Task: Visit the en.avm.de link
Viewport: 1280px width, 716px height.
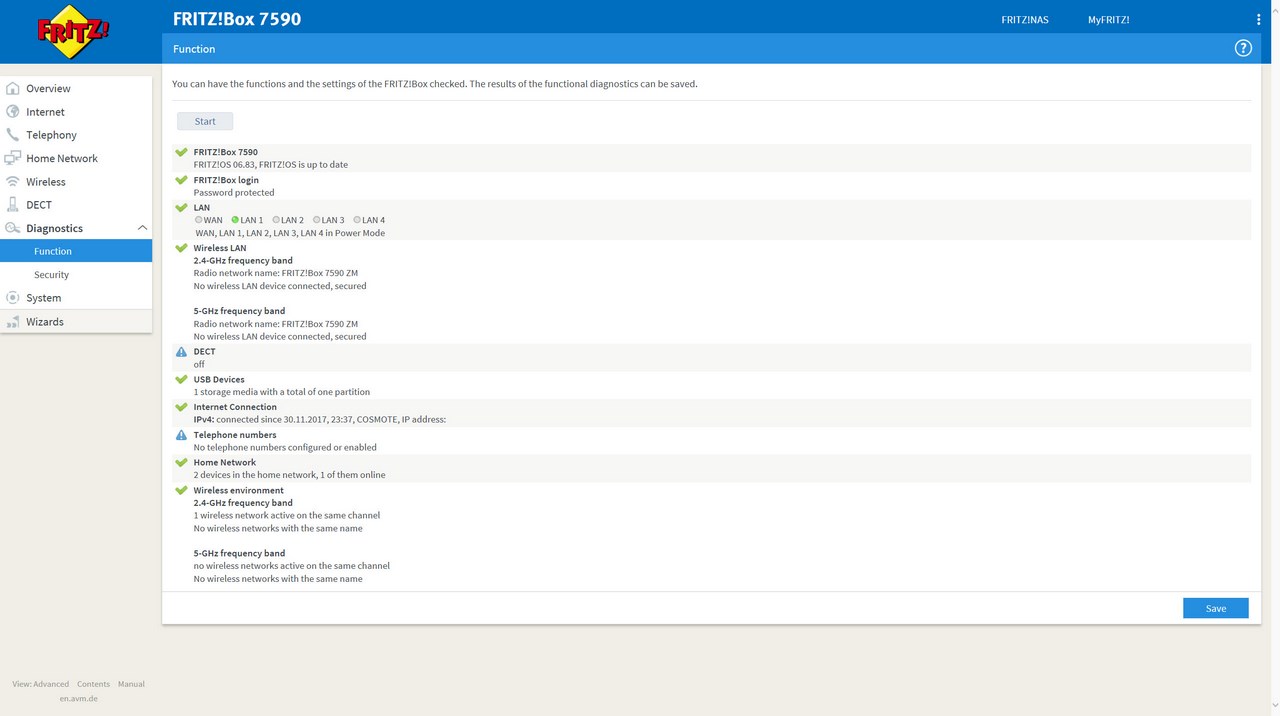Action: 79,698
